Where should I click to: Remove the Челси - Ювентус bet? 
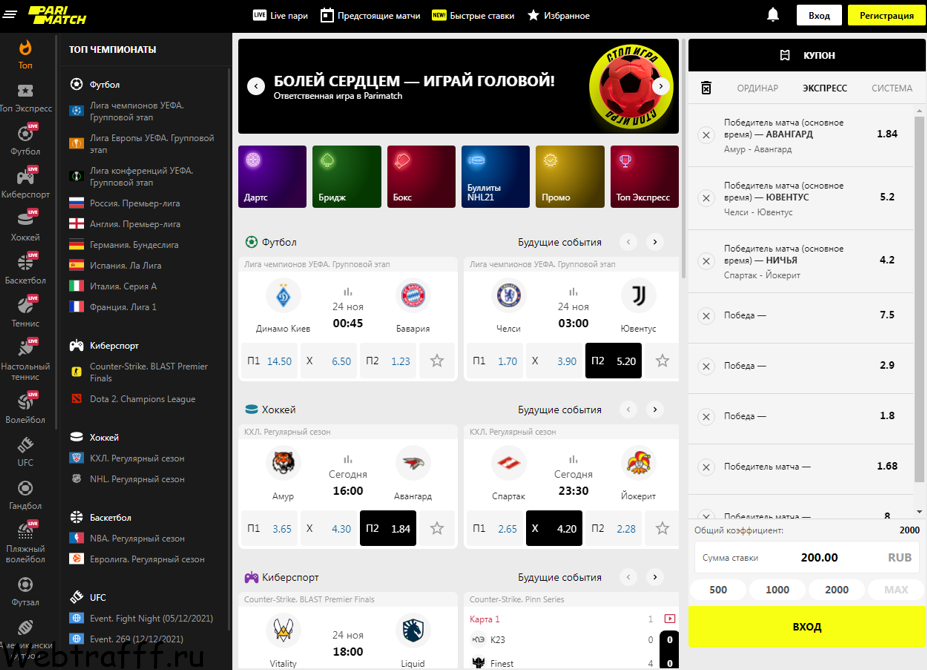point(706,198)
